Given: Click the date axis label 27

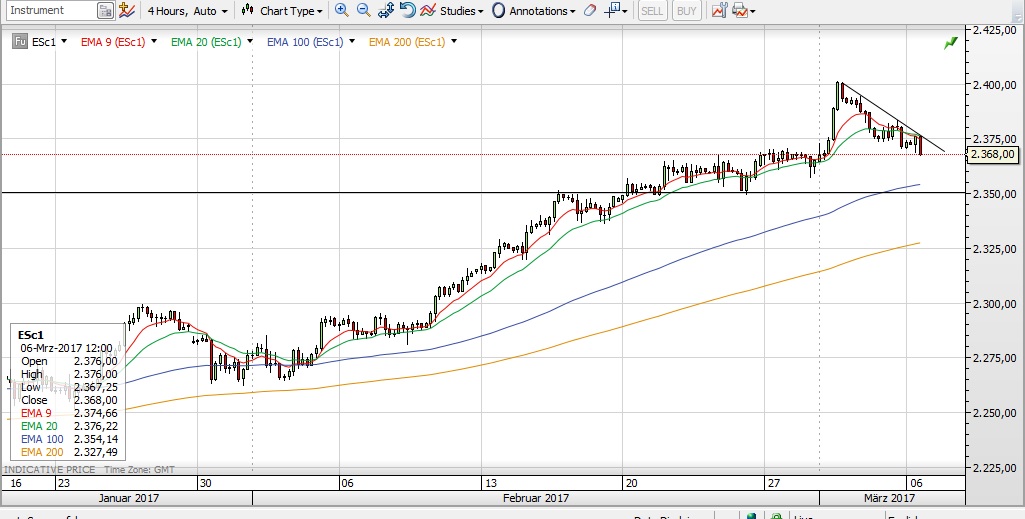Looking at the screenshot, I should (773, 484).
